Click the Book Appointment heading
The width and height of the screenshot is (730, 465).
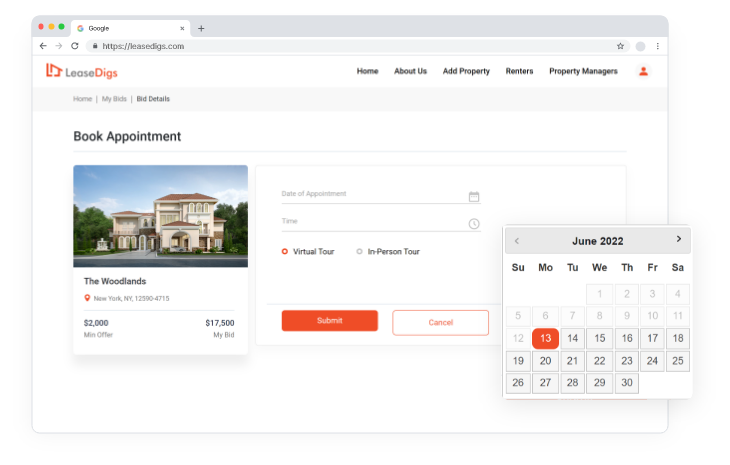tap(127, 136)
